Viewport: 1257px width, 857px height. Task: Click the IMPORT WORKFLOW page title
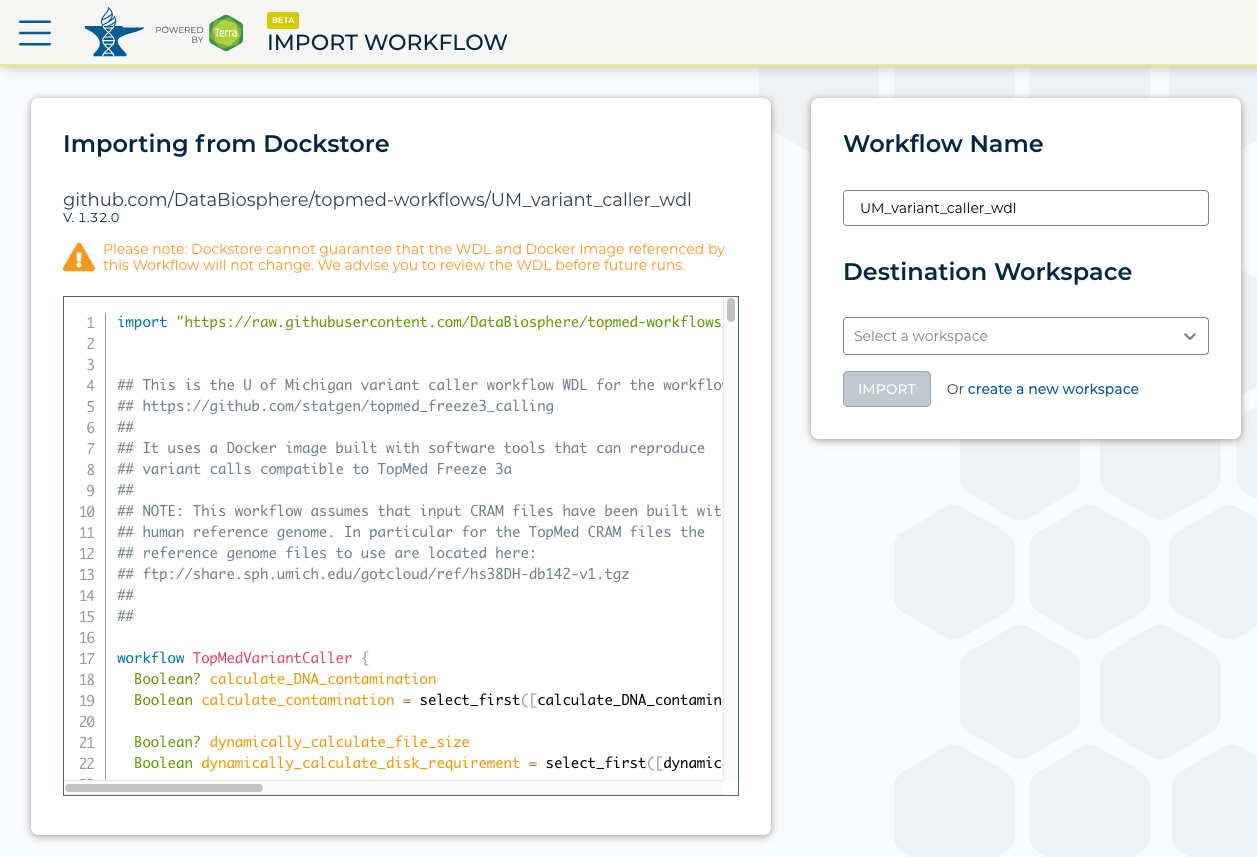pos(386,42)
